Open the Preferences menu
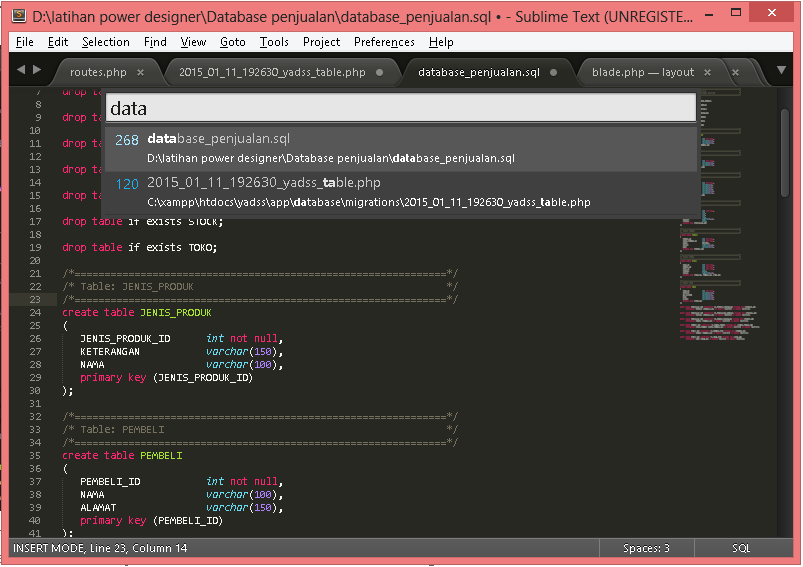 [x=384, y=42]
